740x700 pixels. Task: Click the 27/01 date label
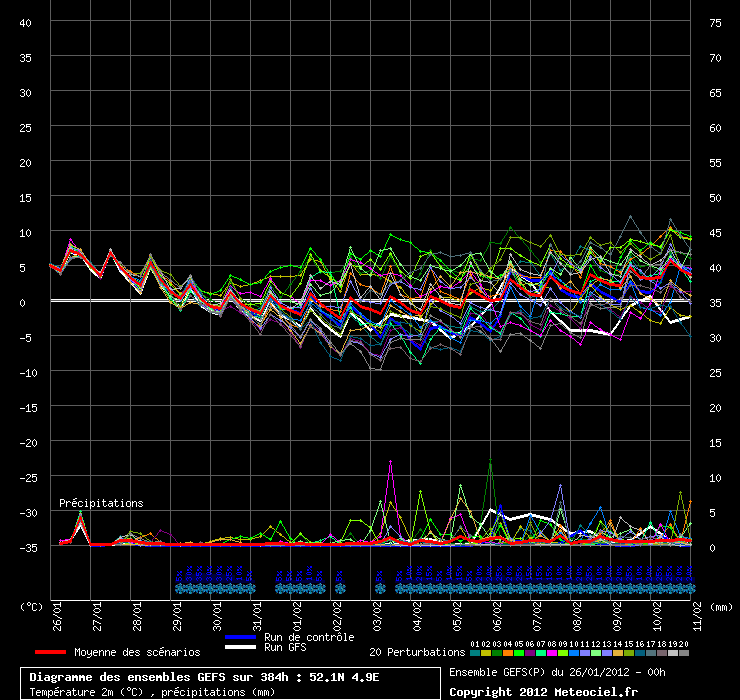pos(97,616)
